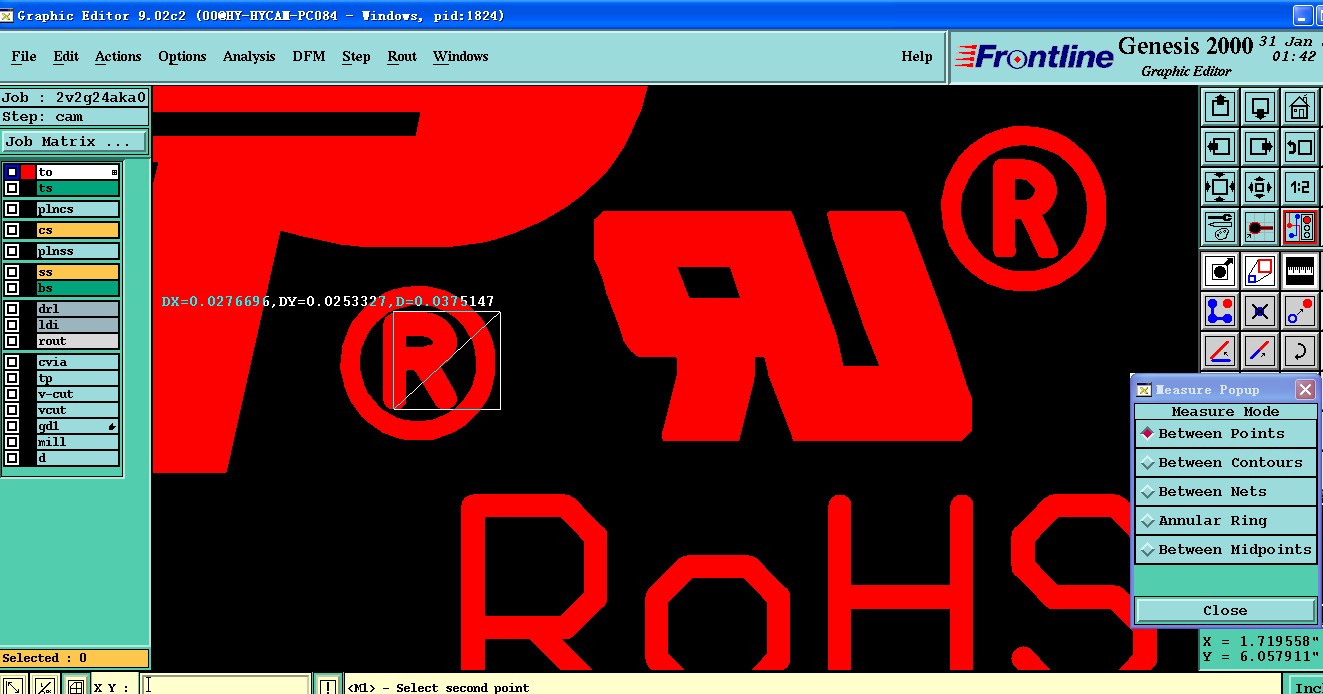Open the Windows menu
This screenshot has width=1323, height=694.
pos(461,56)
